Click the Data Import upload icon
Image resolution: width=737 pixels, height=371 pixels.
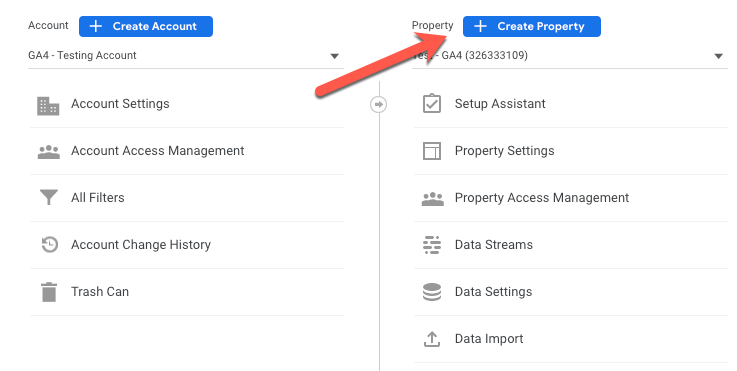432,339
